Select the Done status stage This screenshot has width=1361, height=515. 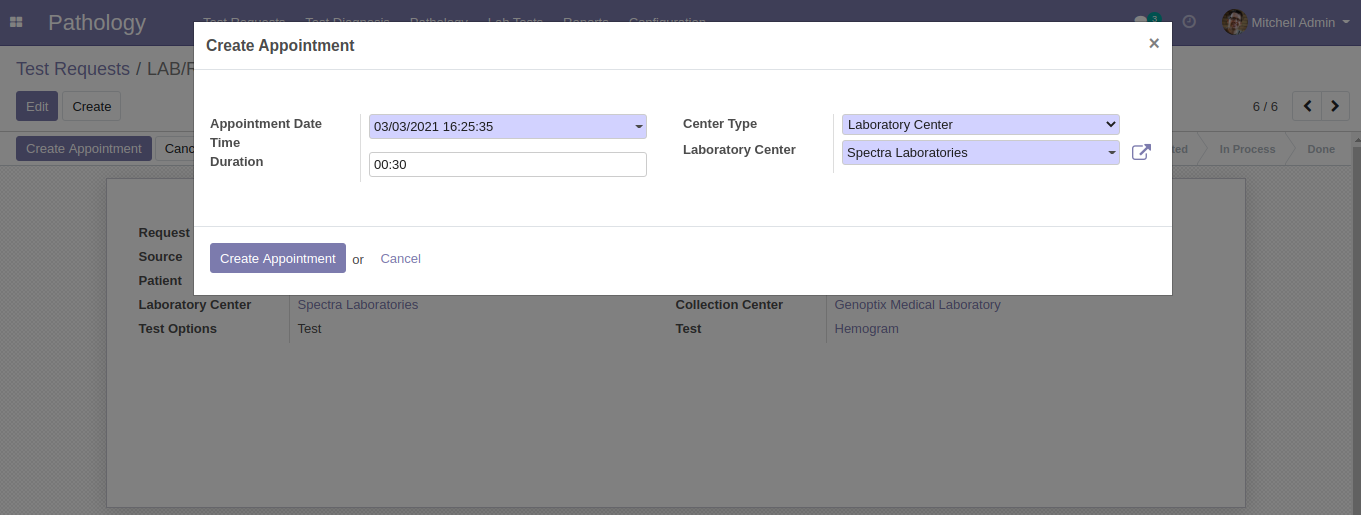1320,149
